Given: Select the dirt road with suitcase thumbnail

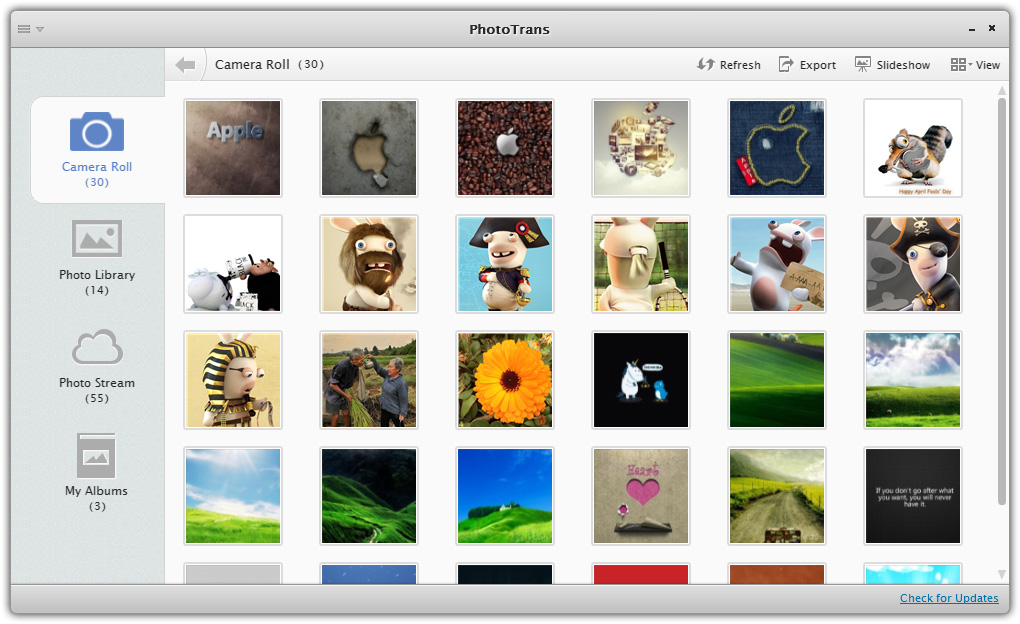Looking at the screenshot, I should click(x=777, y=496).
